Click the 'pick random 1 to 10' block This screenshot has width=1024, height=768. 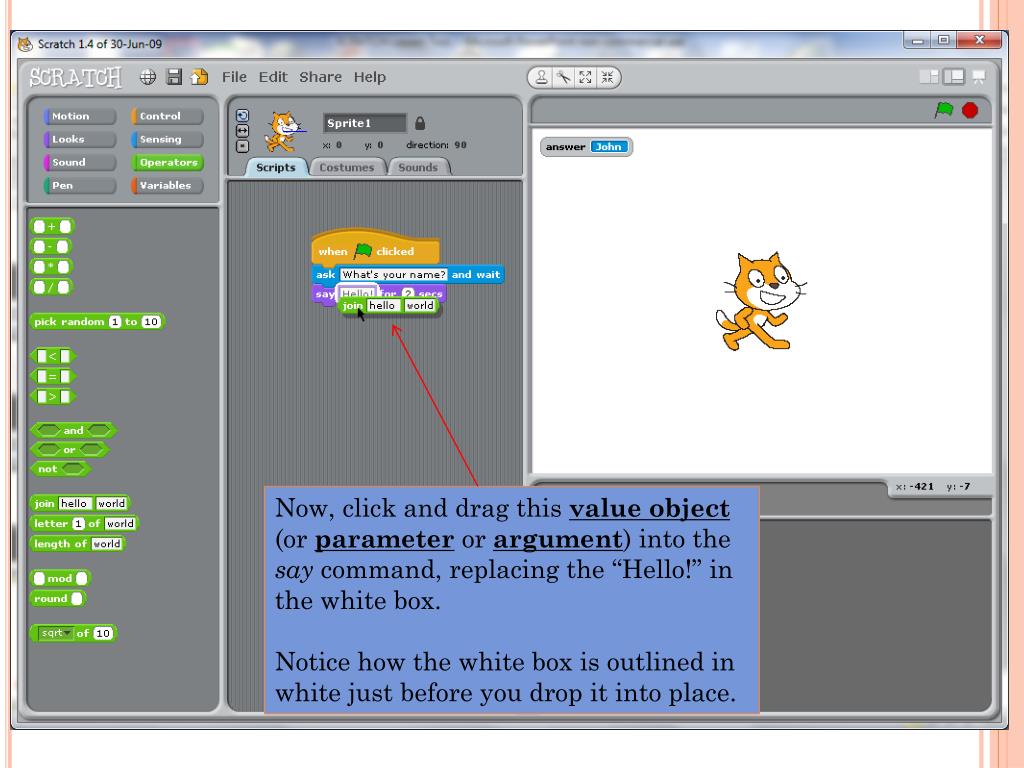(97, 321)
